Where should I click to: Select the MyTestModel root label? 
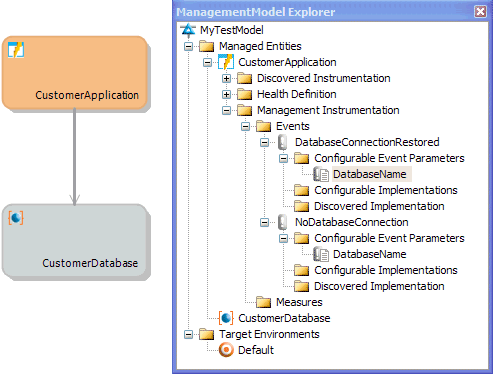click(x=232, y=30)
